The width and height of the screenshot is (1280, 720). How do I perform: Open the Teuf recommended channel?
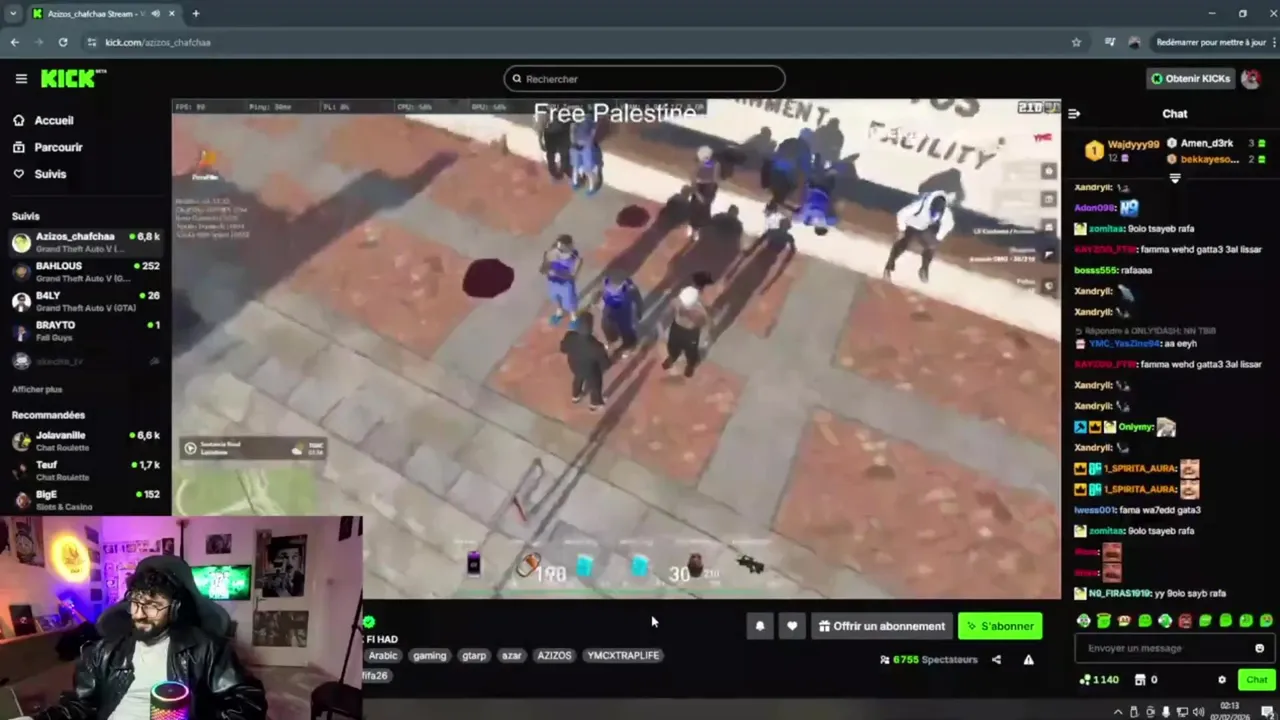click(x=86, y=470)
